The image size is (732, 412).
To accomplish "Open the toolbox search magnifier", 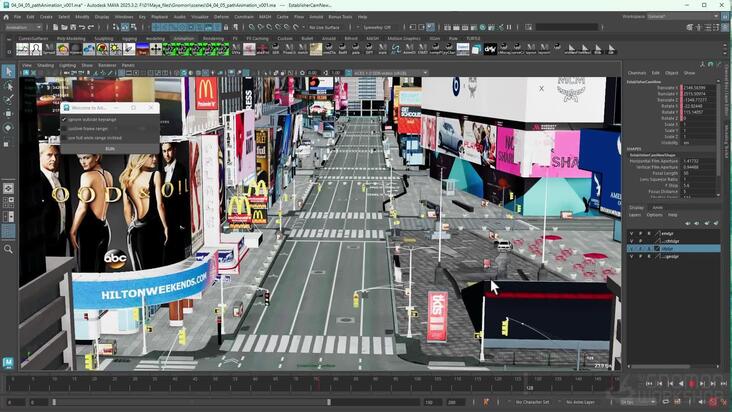I will (x=8, y=249).
